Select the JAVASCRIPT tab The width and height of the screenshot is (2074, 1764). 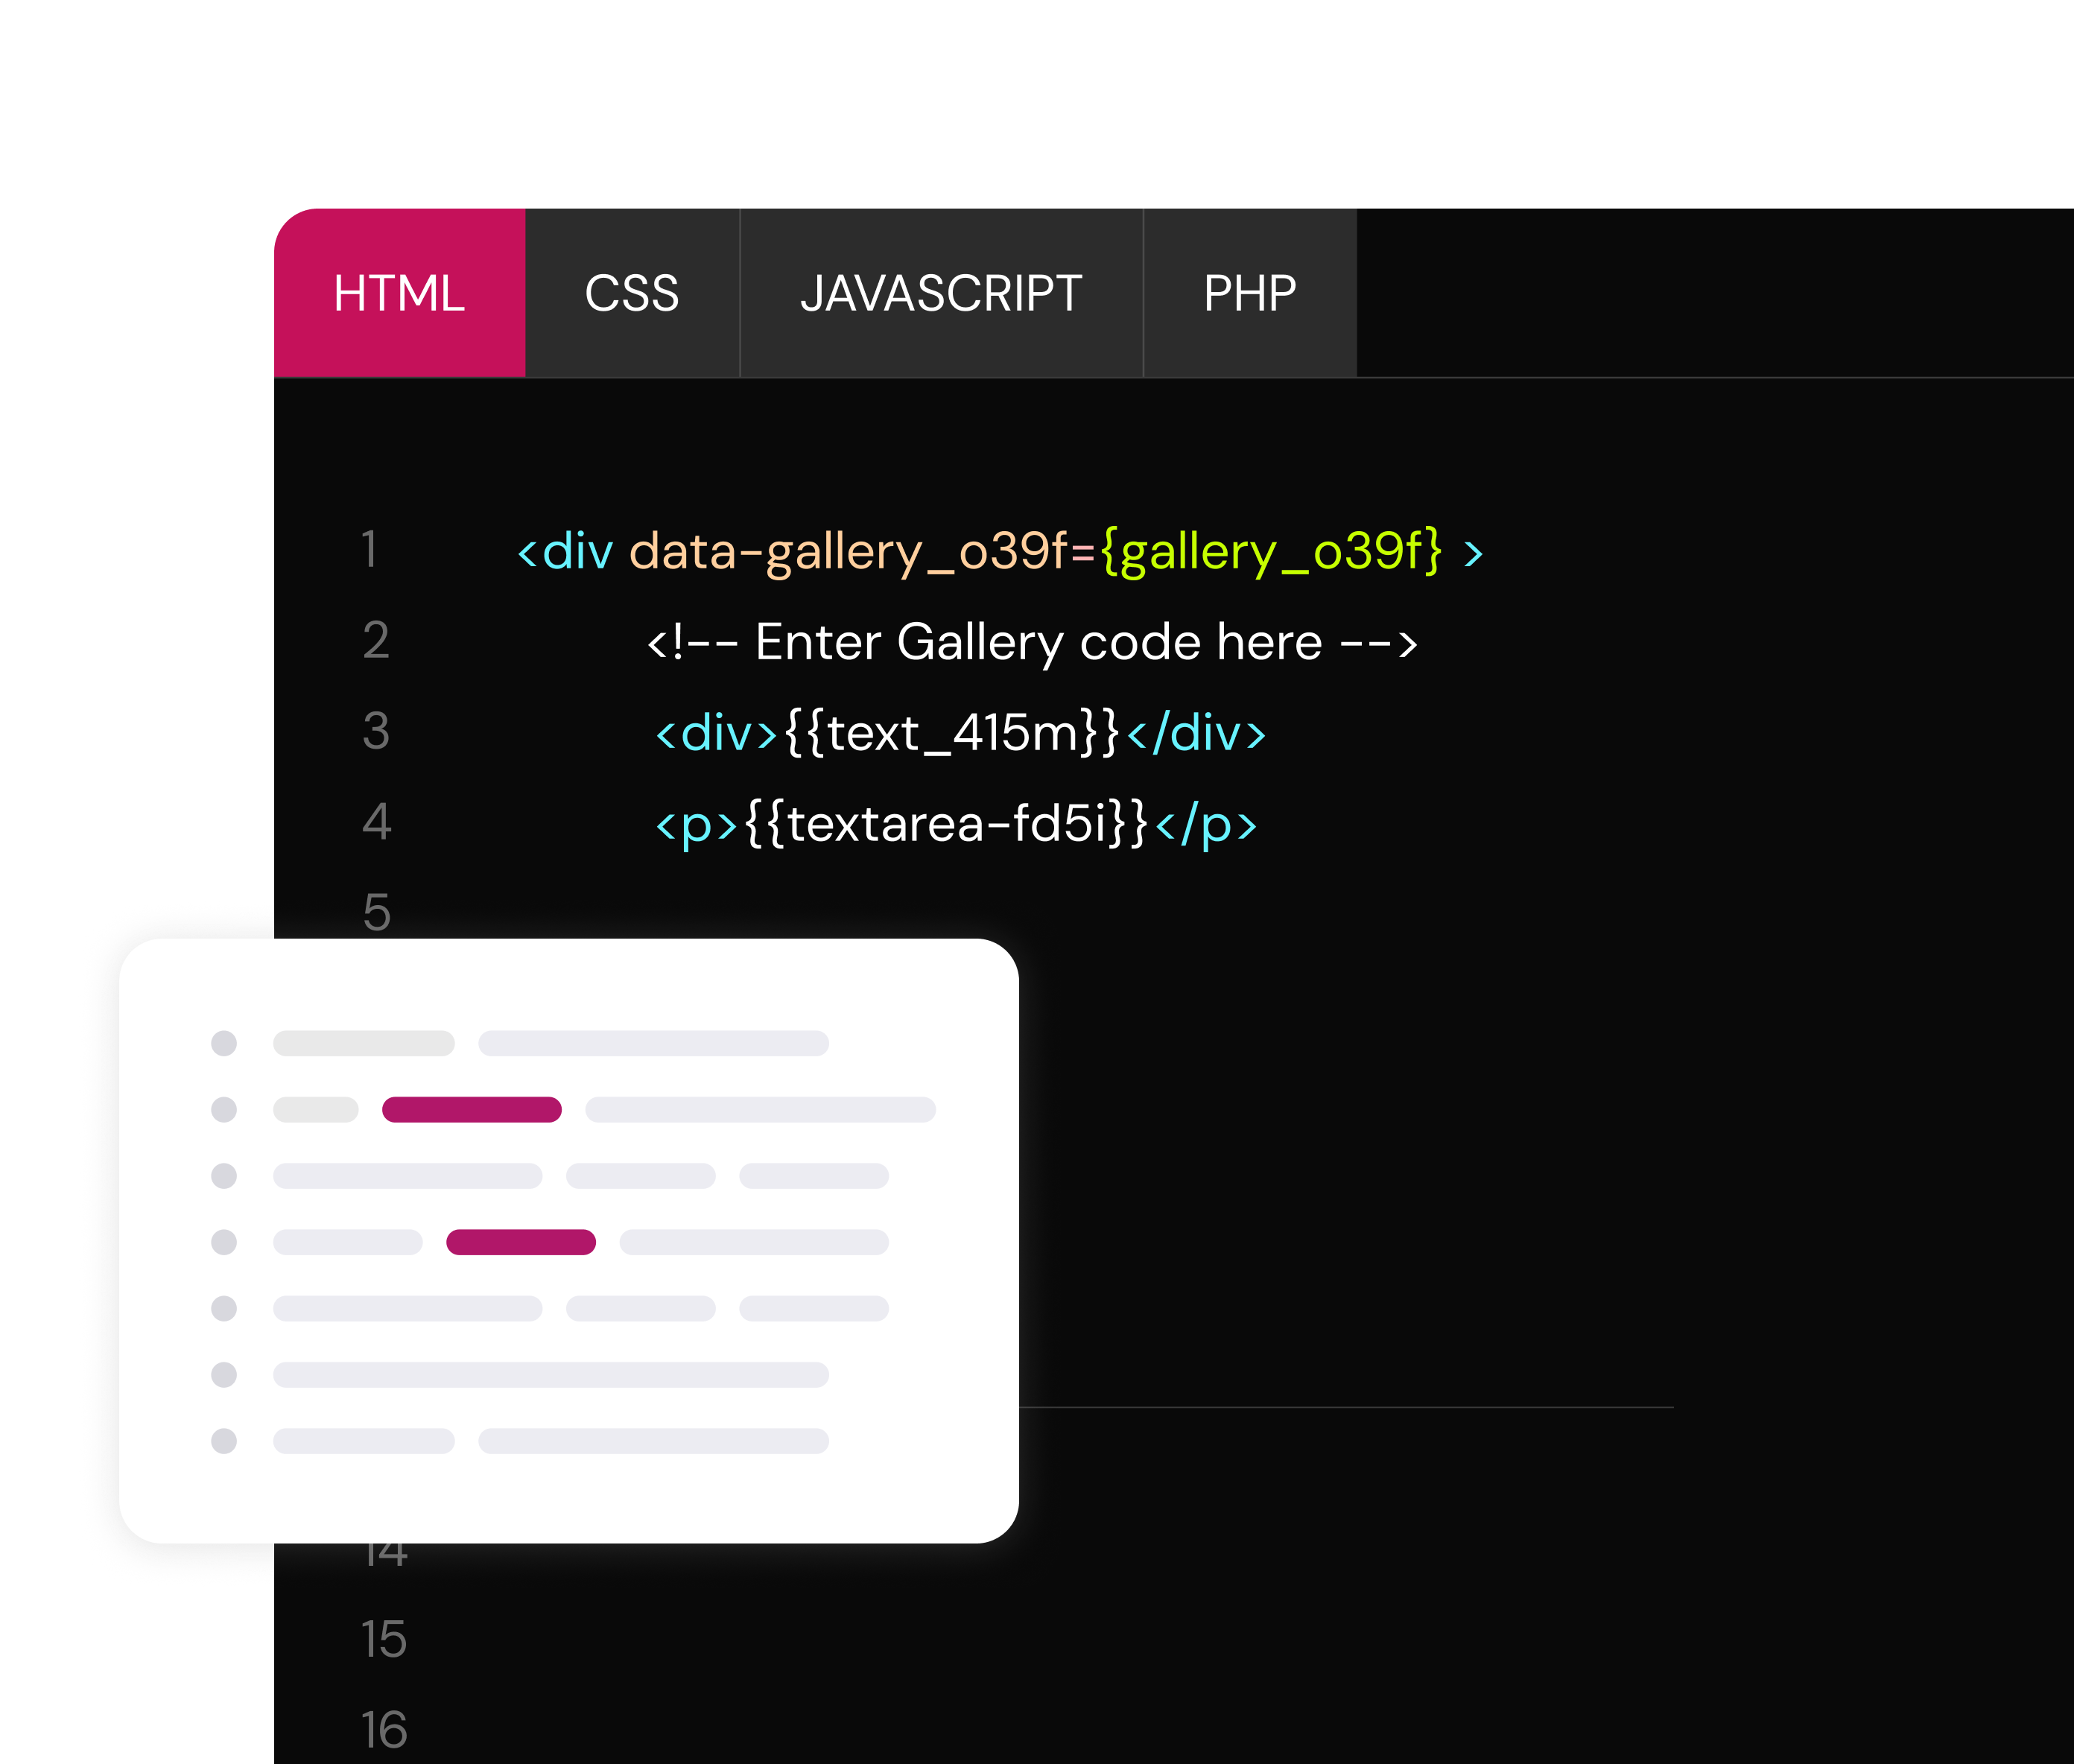[x=940, y=293]
